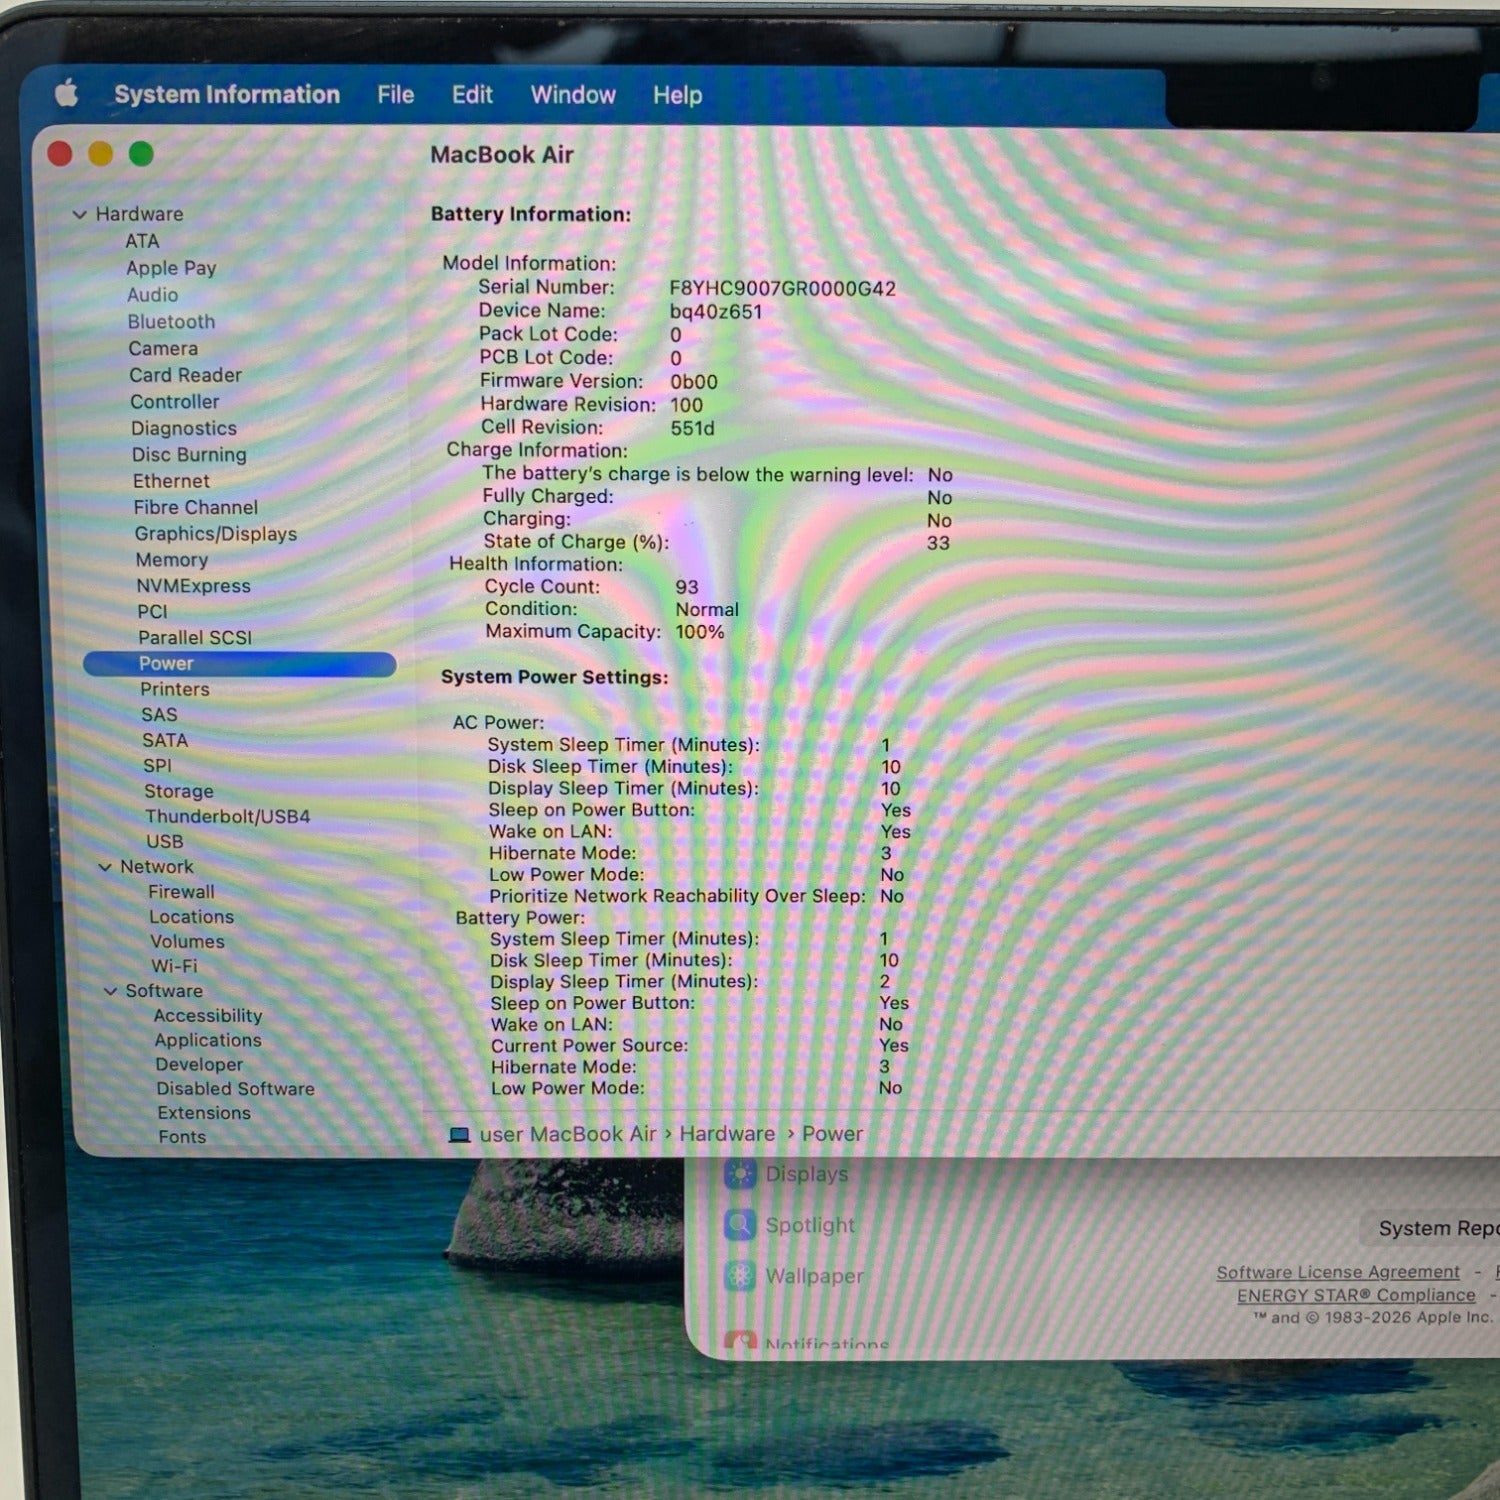The width and height of the screenshot is (1500, 1500).
Task: Select Printers in the sidebar
Action: (x=175, y=689)
